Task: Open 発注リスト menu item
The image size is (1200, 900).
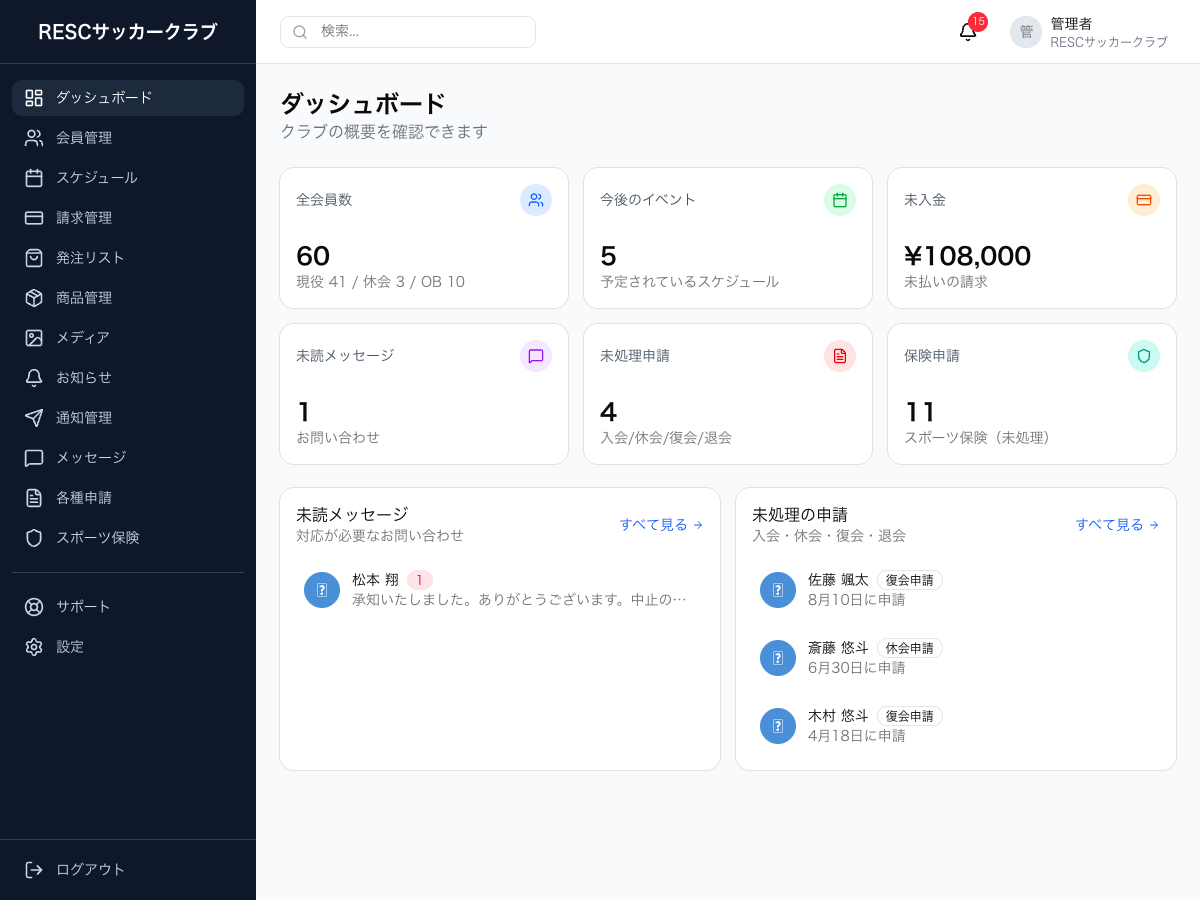Action: (x=128, y=258)
